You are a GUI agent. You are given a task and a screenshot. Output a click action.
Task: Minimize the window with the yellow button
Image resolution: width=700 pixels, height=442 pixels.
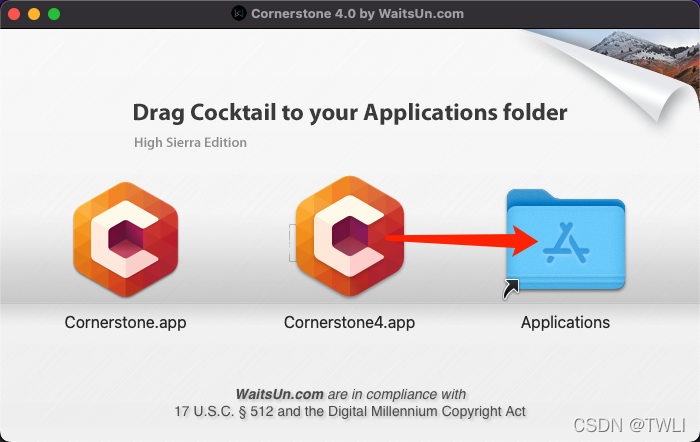click(x=34, y=14)
